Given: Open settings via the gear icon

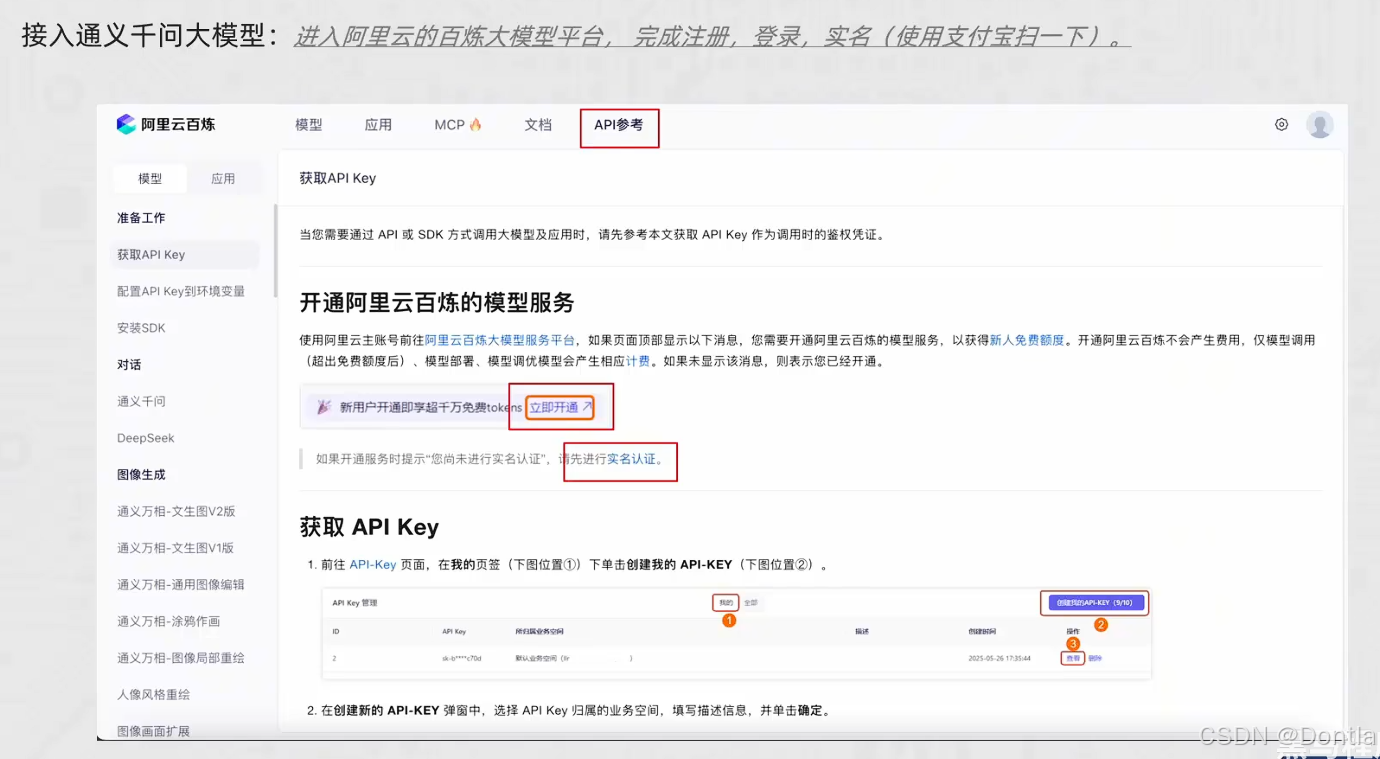Looking at the screenshot, I should click(x=1281, y=124).
